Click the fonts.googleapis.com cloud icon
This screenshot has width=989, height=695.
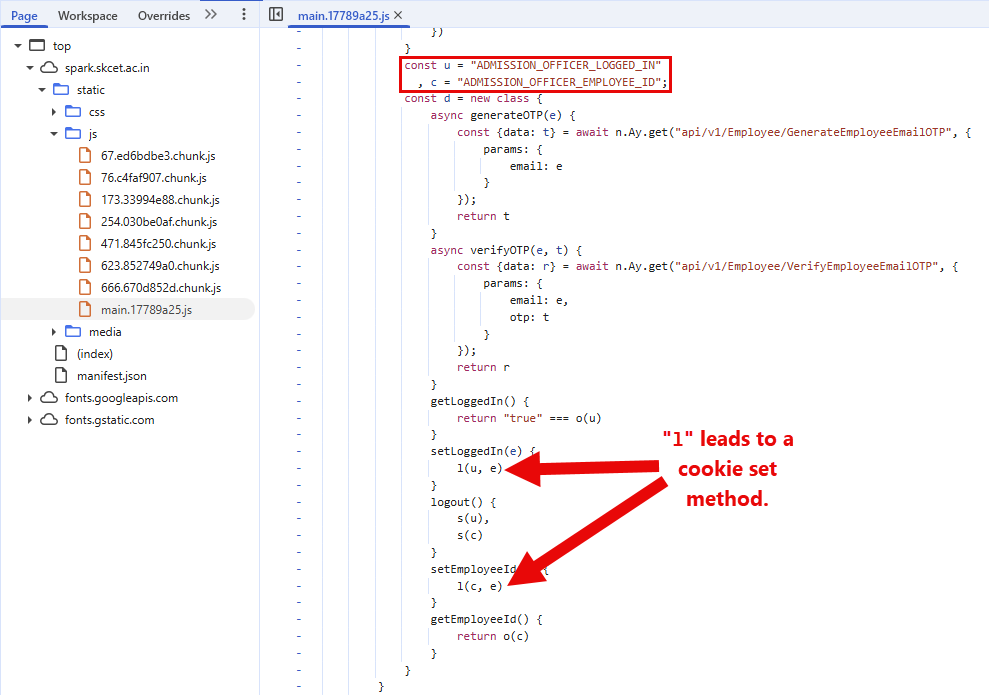click(48, 398)
